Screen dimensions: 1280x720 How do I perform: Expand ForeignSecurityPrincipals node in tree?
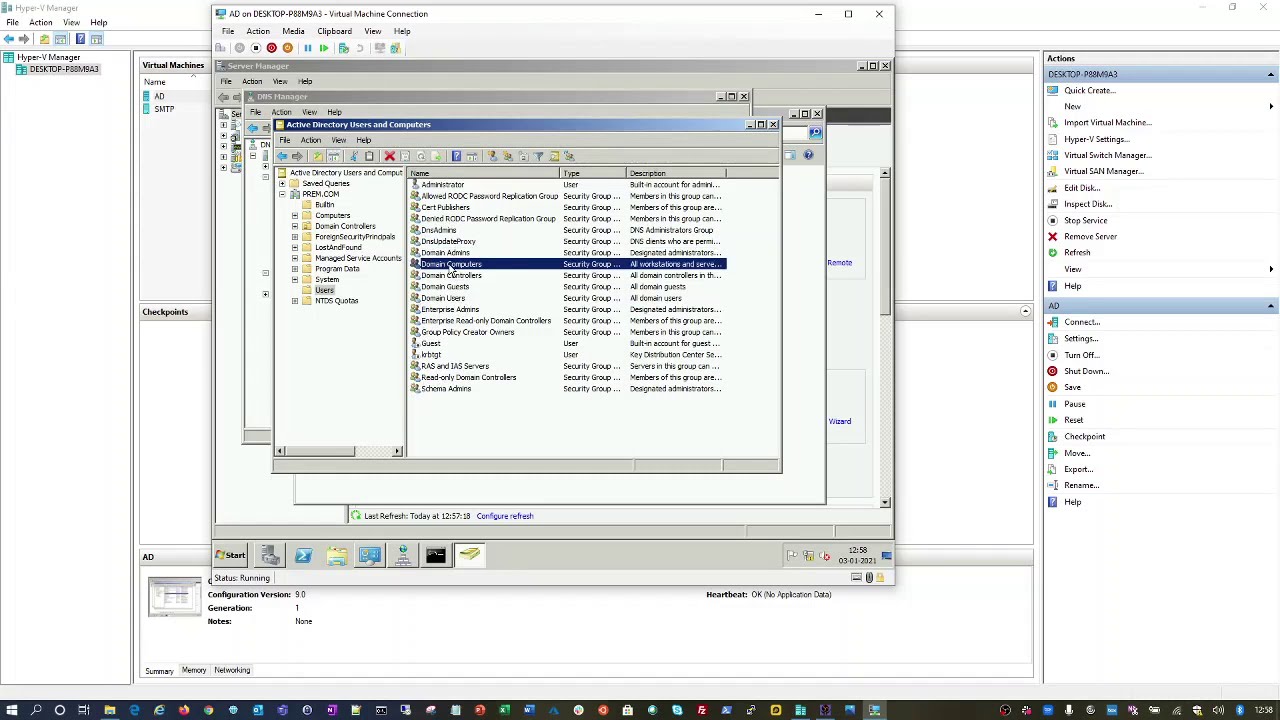(295, 237)
